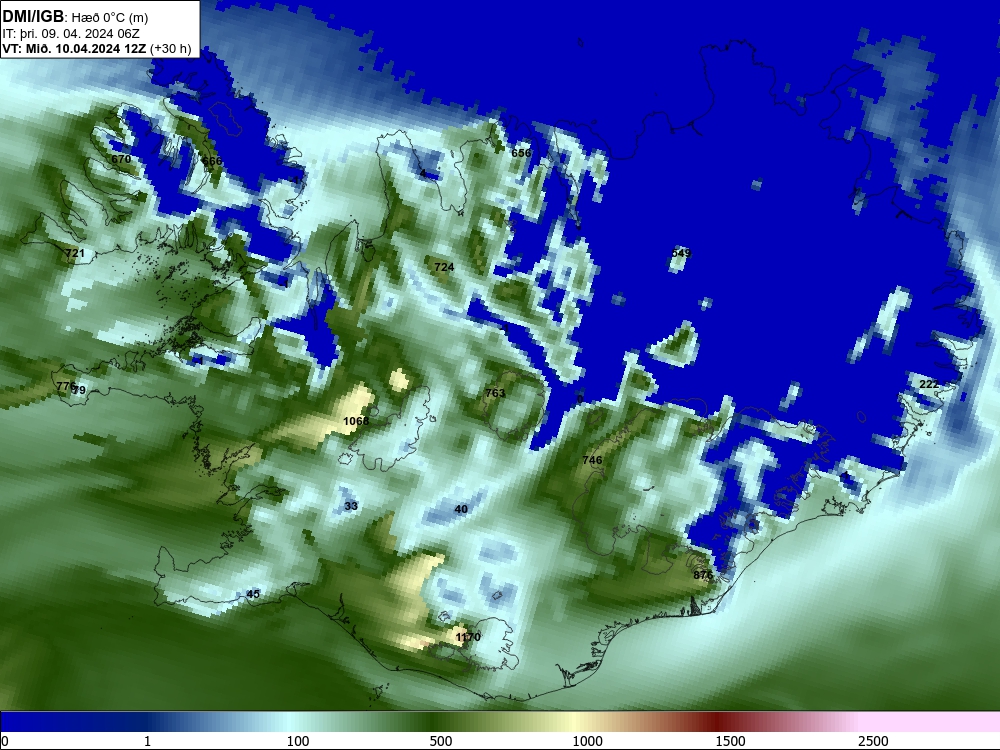The width and height of the screenshot is (1000, 750).
Task: Click the color scale label 1000
Action: (x=587, y=741)
